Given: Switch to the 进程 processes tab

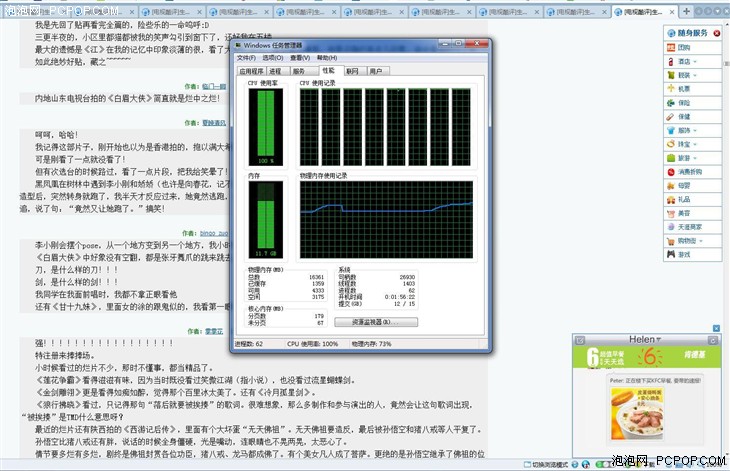Looking at the screenshot, I should pyautogui.click(x=275, y=71).
